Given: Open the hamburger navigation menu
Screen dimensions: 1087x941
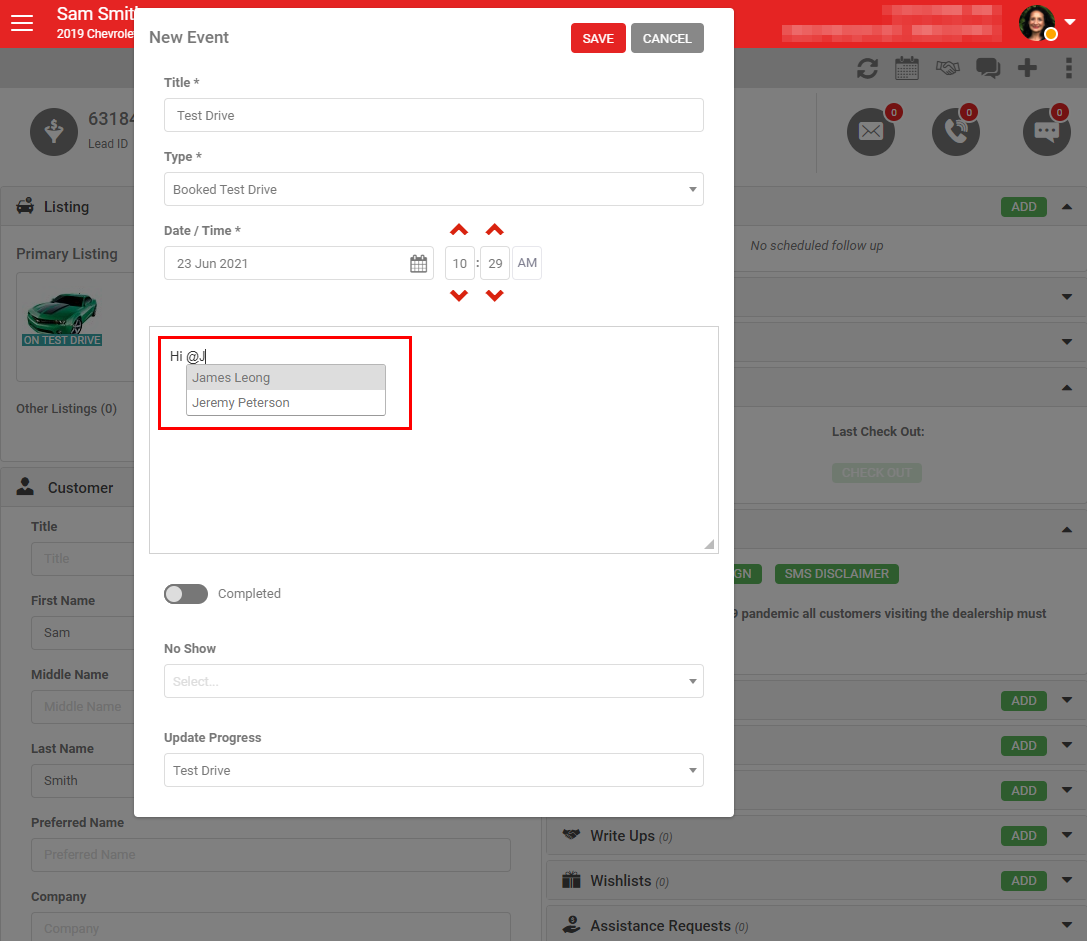Looking at the screenshot, I should click(22, 23).
